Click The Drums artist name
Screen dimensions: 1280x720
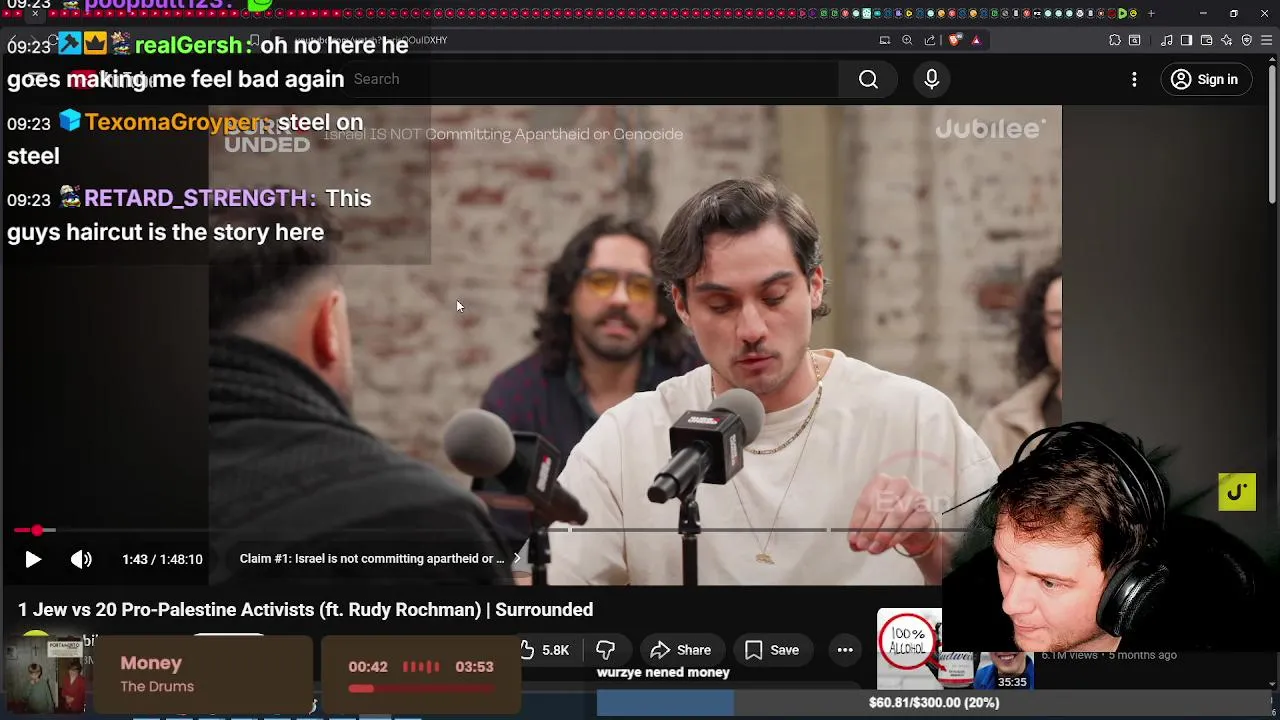click(157, 686)
